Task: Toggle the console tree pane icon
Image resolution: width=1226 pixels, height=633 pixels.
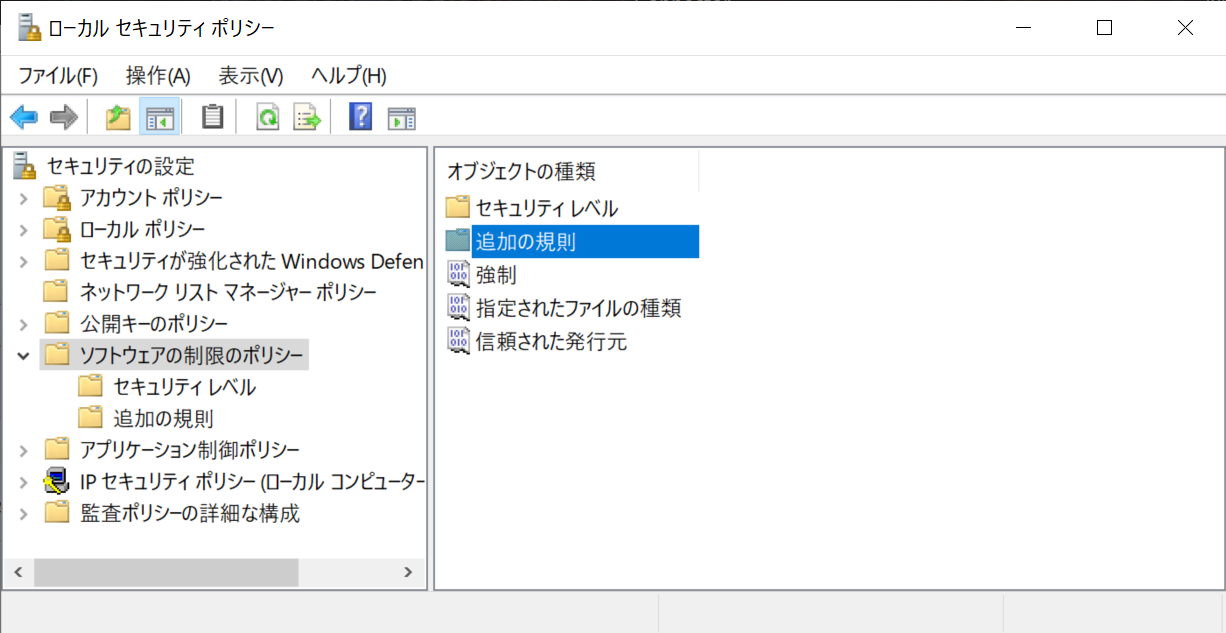Action: pos(159,117)
